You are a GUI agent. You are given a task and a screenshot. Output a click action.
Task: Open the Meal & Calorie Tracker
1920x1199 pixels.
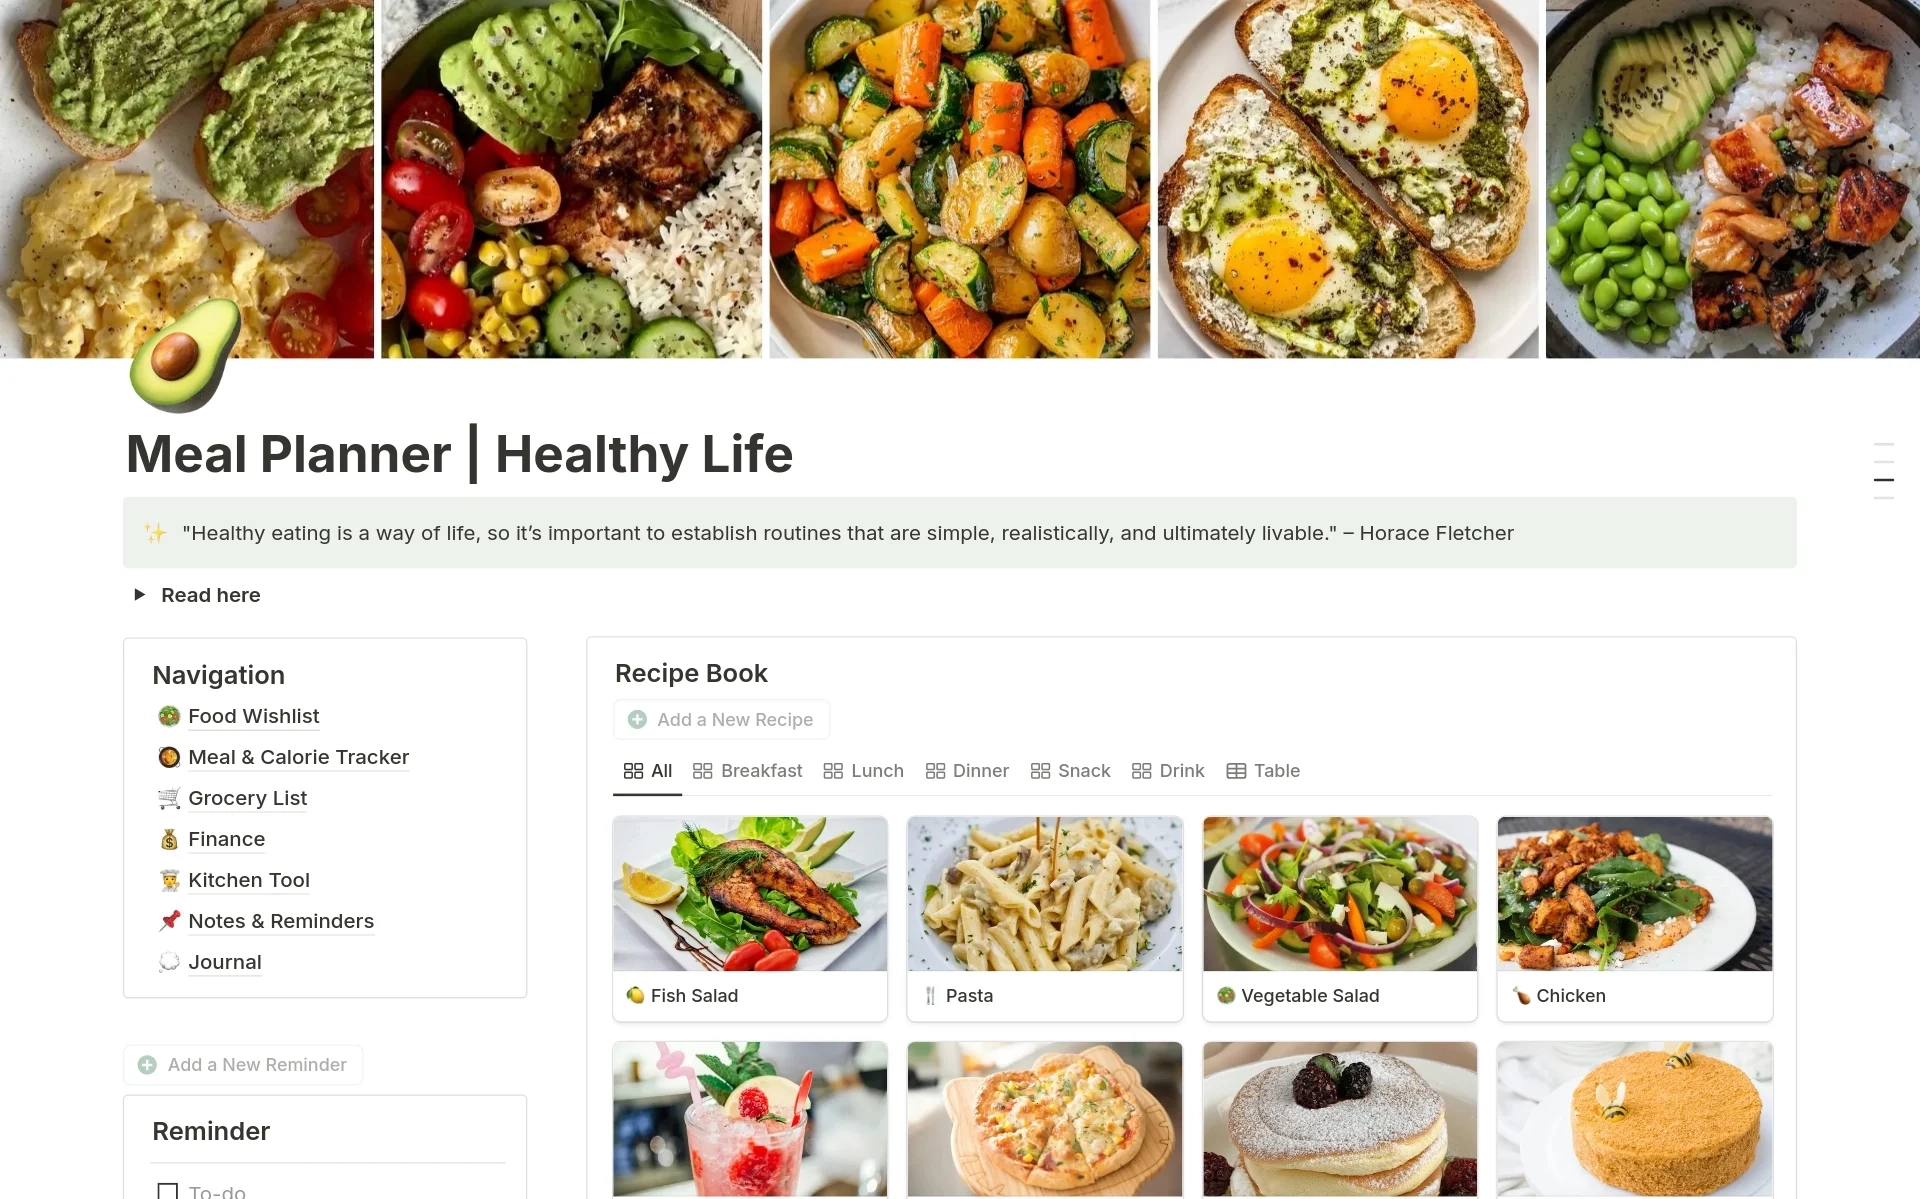point(298,757)
